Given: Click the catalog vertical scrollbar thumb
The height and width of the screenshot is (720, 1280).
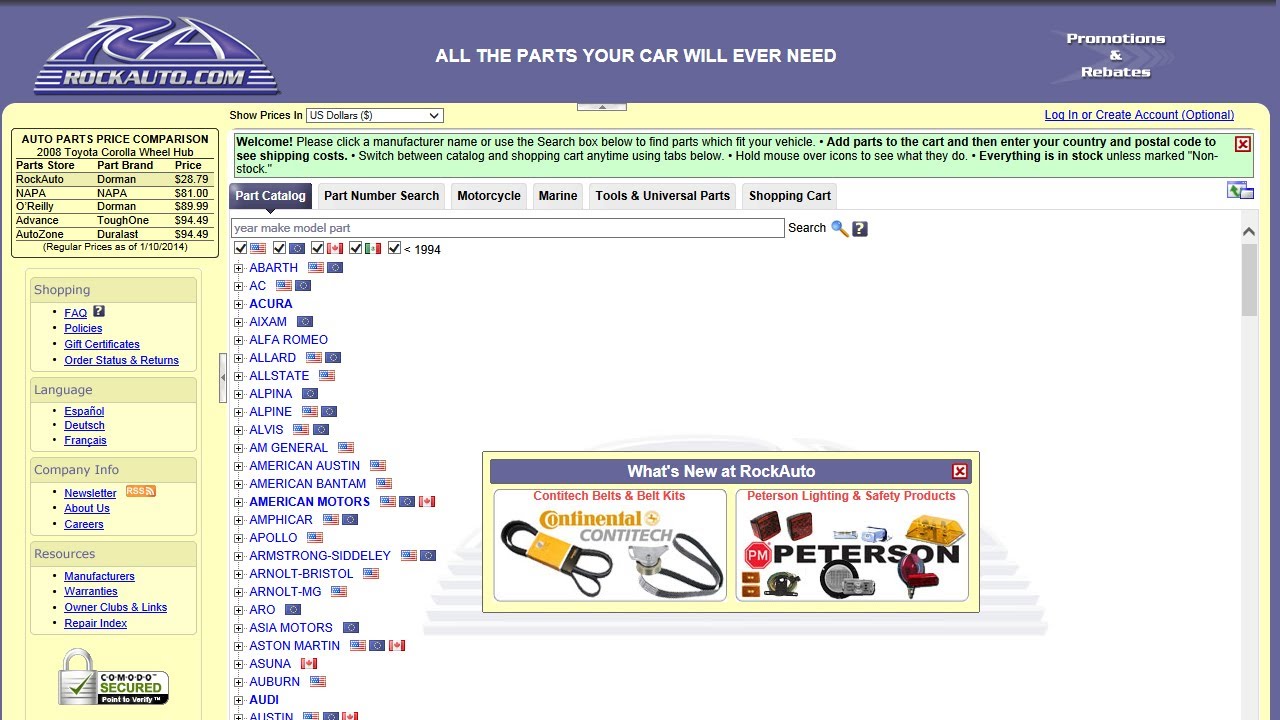Looking at the screenshot, I should (1249, 280).
